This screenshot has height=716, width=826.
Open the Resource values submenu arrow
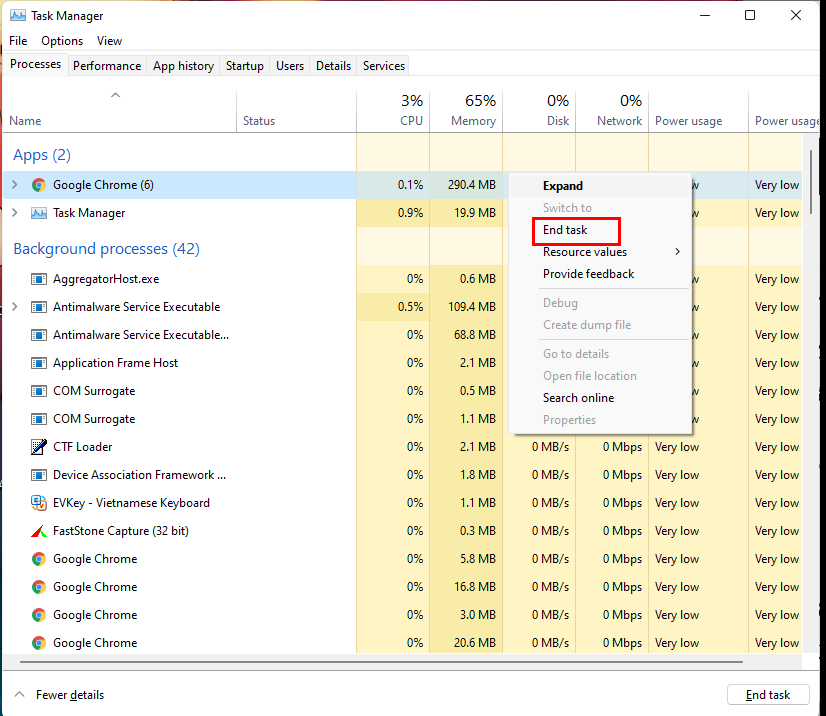pyautogui.click(x=677, y=252)
